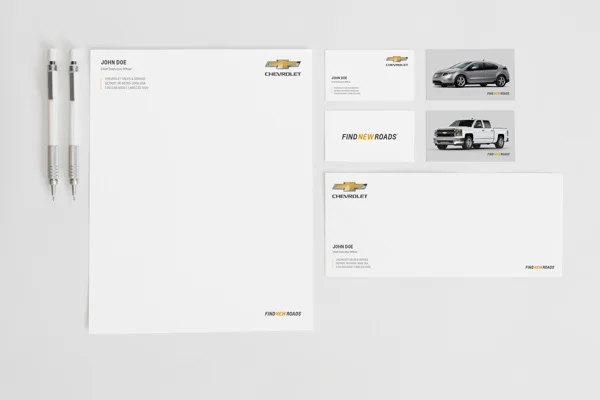Select the silver hatchback car card
Viewport: 600px width, 400px height.
pos(470,75)
